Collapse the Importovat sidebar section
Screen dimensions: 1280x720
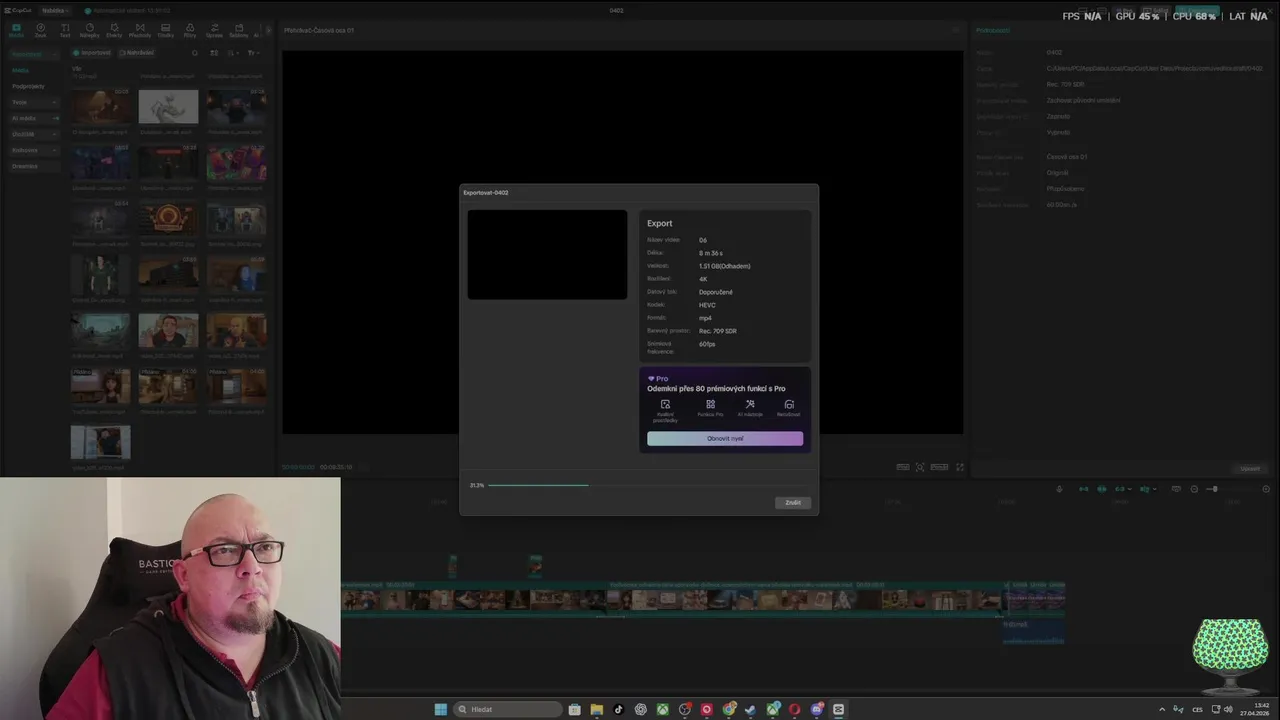click(x=34, y=54)
